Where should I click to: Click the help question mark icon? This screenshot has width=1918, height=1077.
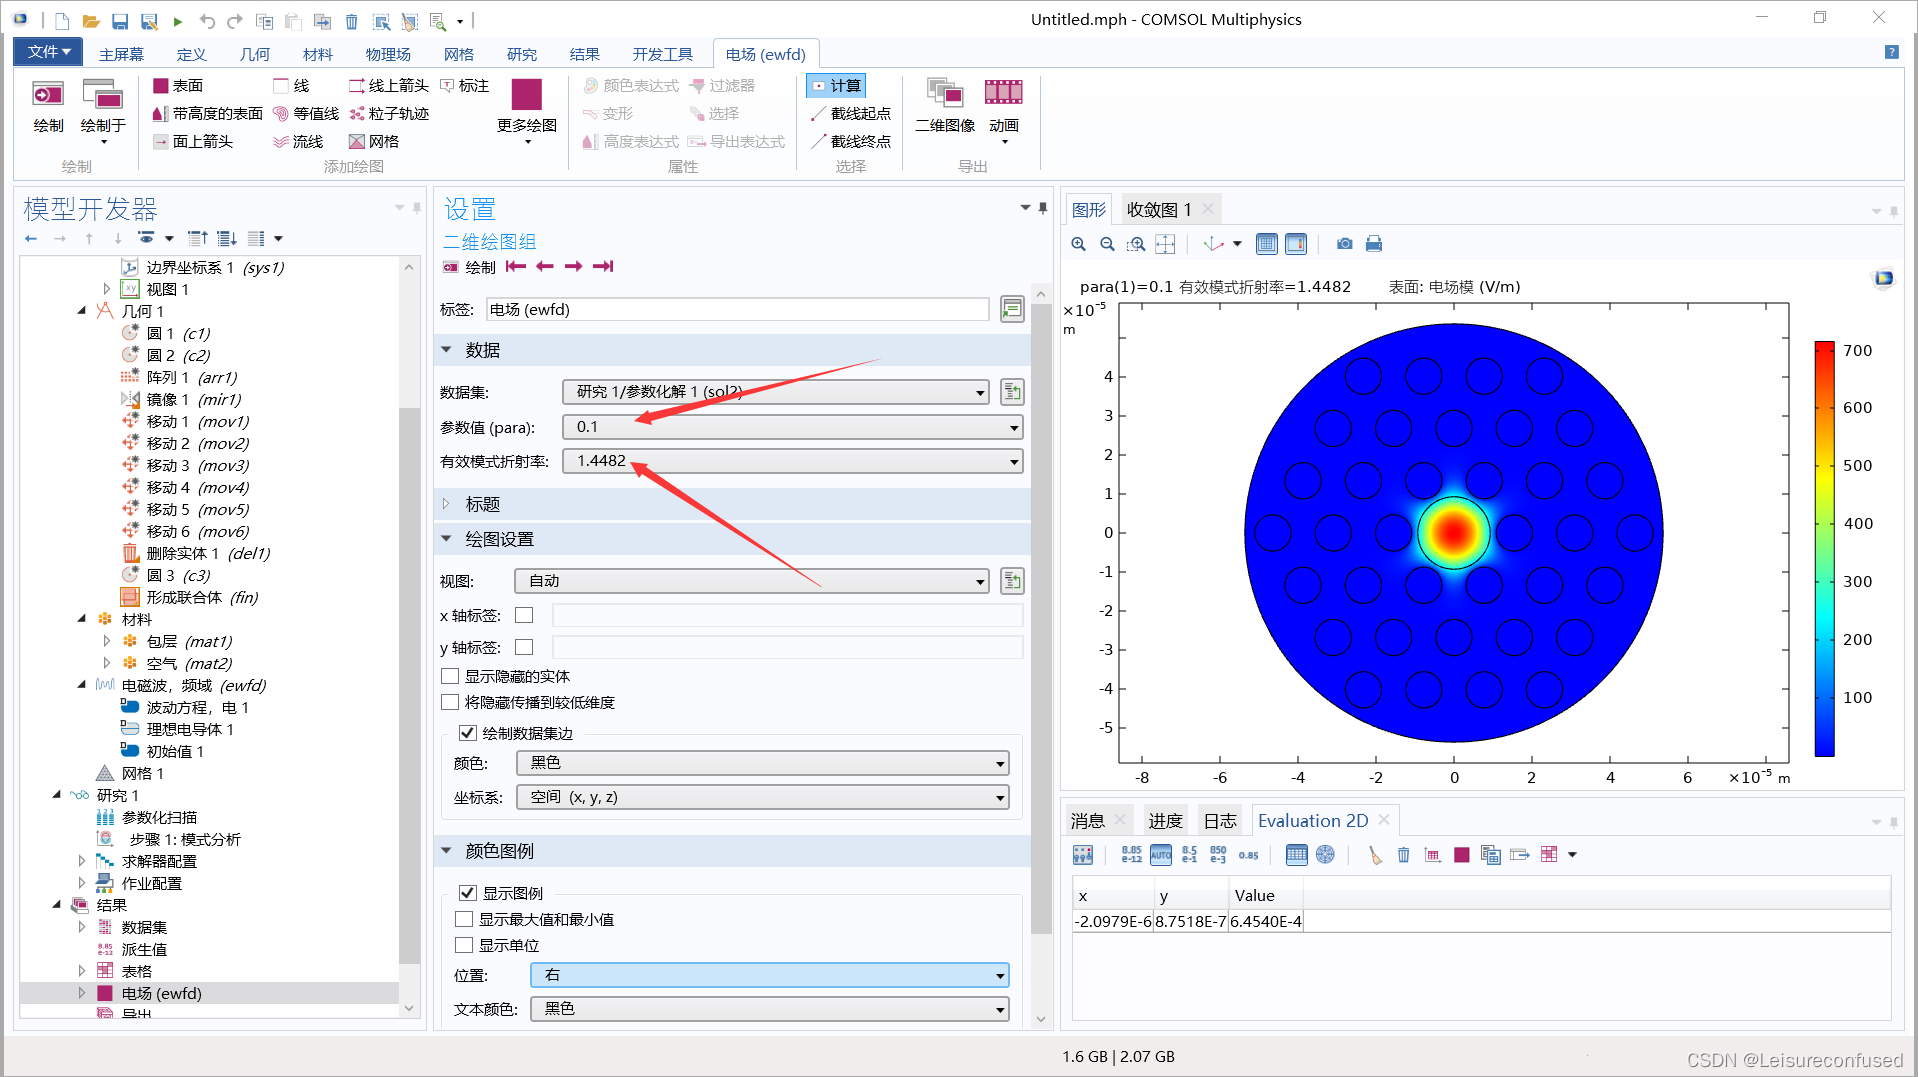1891,52
